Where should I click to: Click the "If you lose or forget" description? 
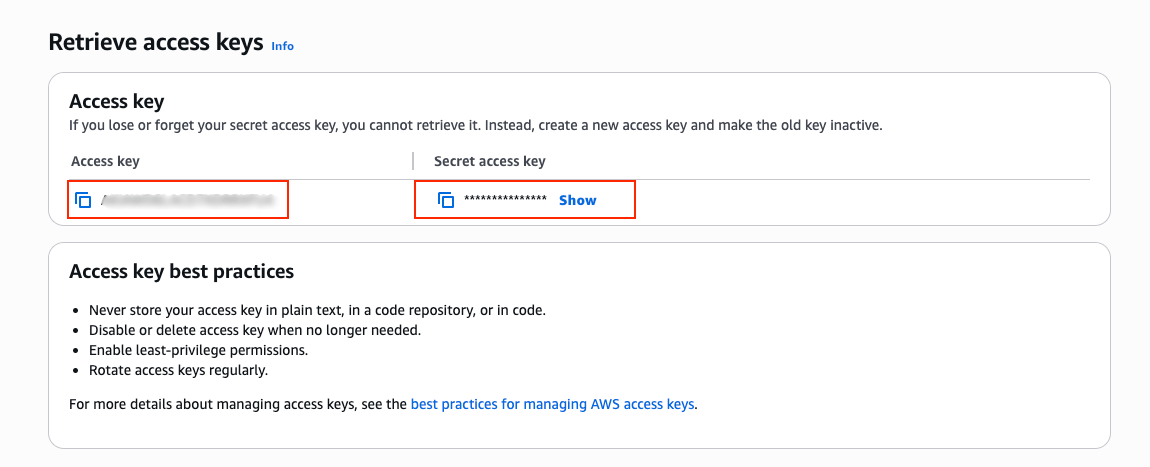(x=475, y=126)
